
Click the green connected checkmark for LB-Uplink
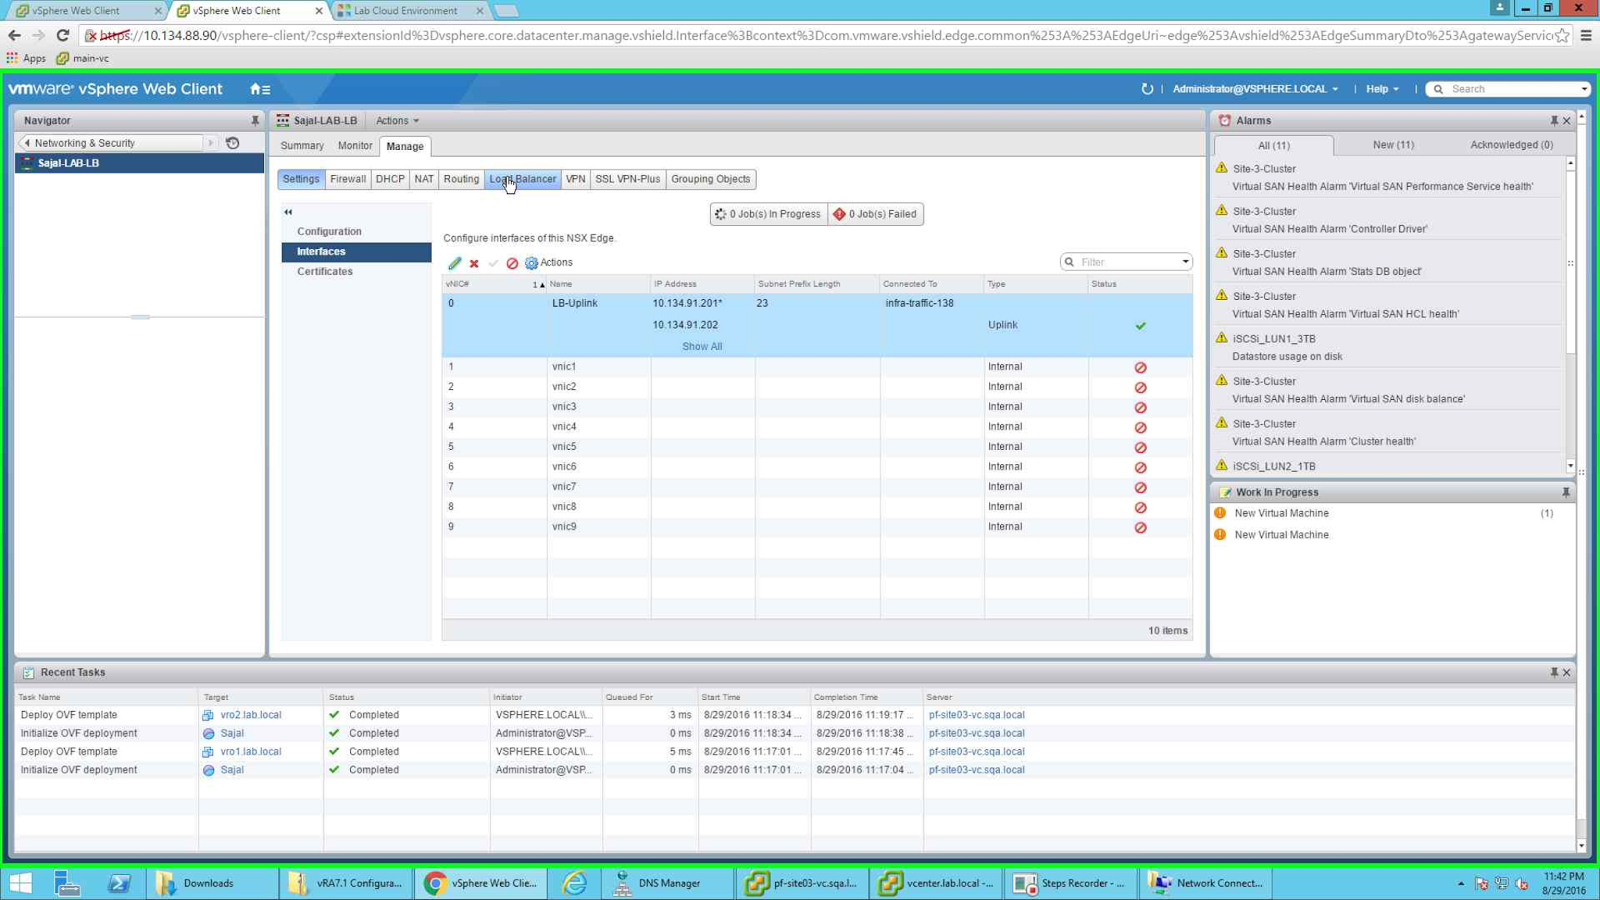point(1140,325)
